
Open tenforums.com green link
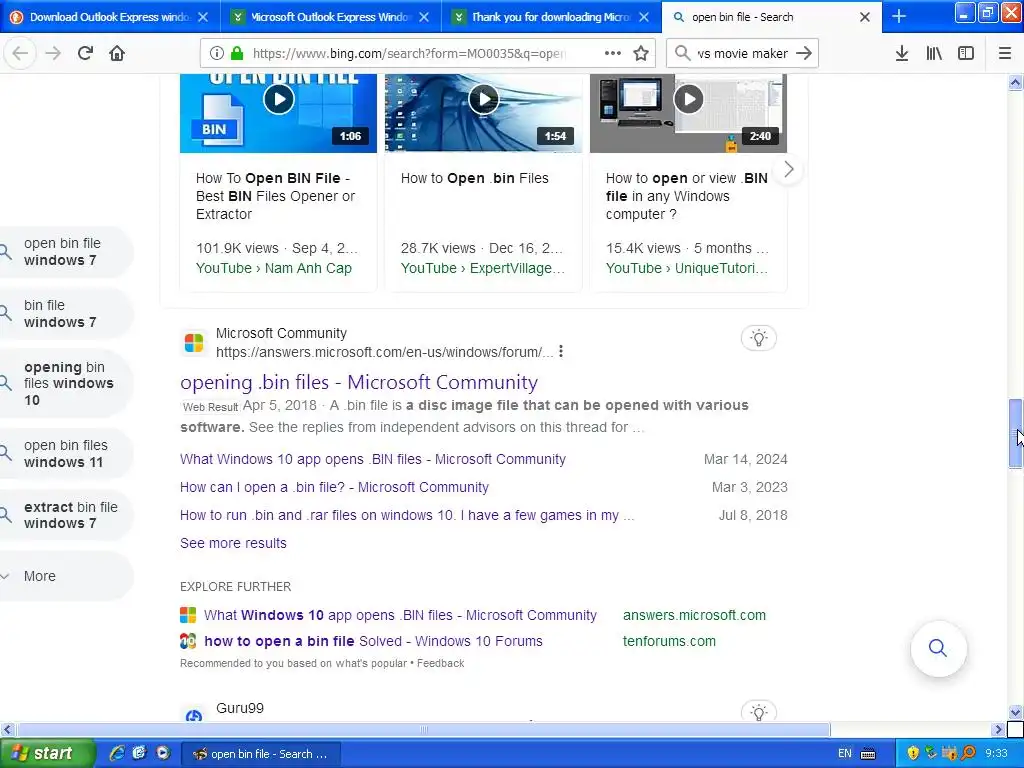click(x=669, y=641)
